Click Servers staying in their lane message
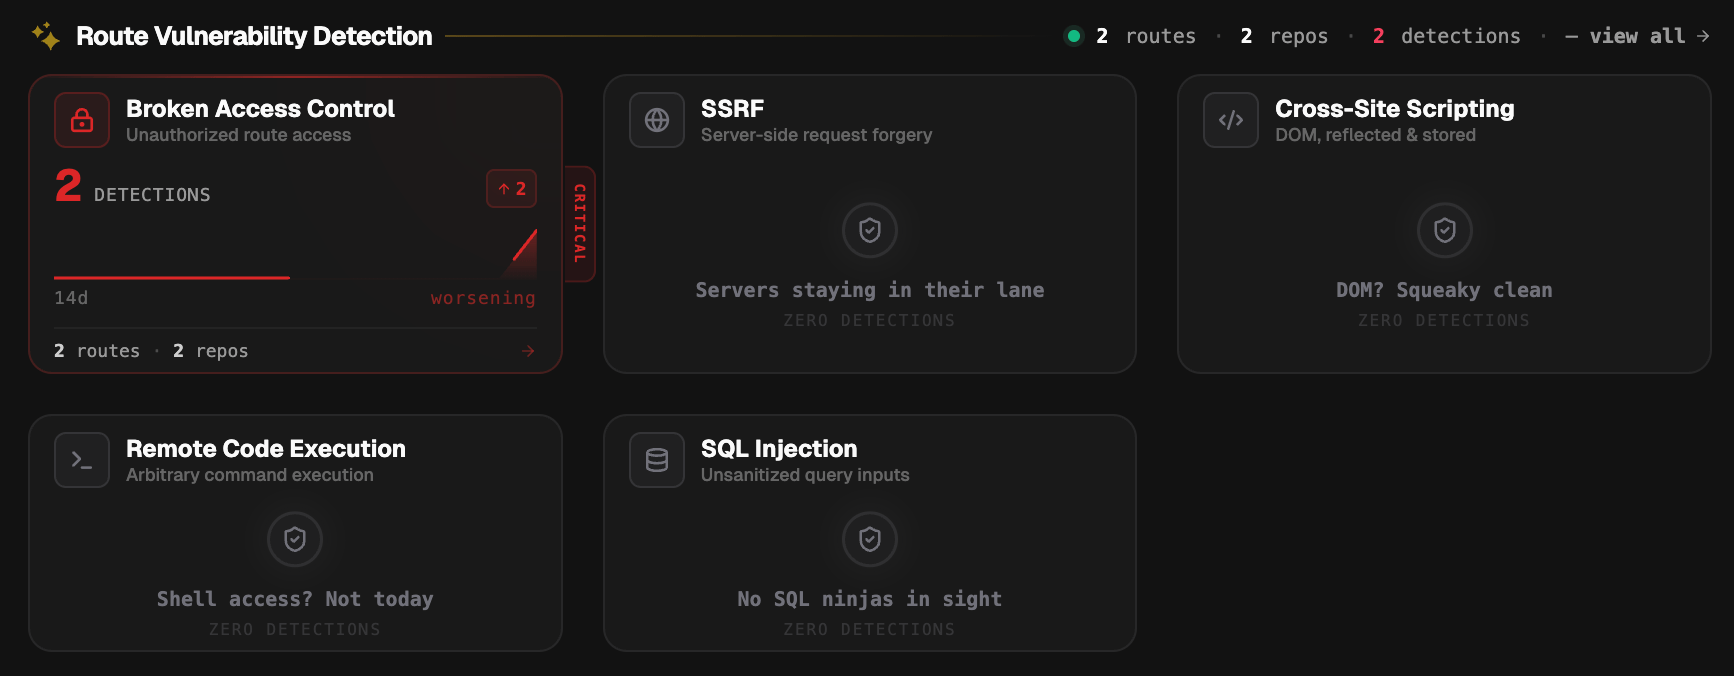Image resolution: width=1734 pixels, height=676 pixels. pos(870,290)
